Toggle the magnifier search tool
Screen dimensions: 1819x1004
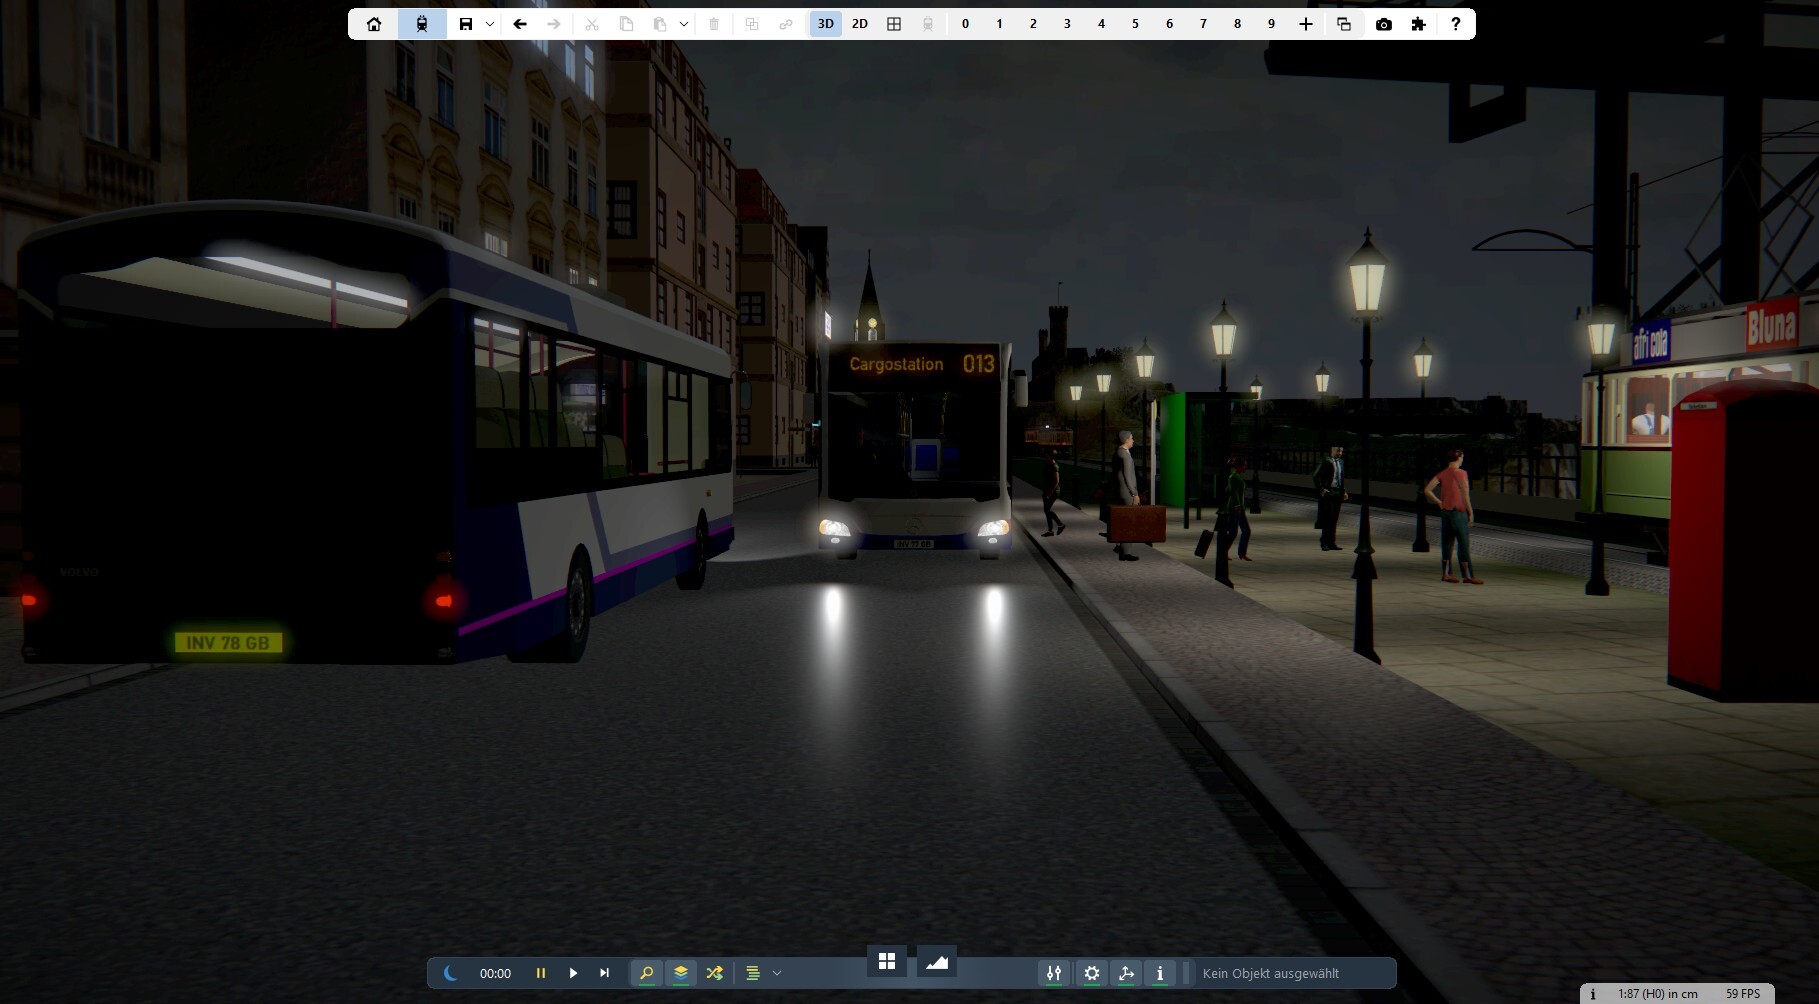(x=646, y=973)
